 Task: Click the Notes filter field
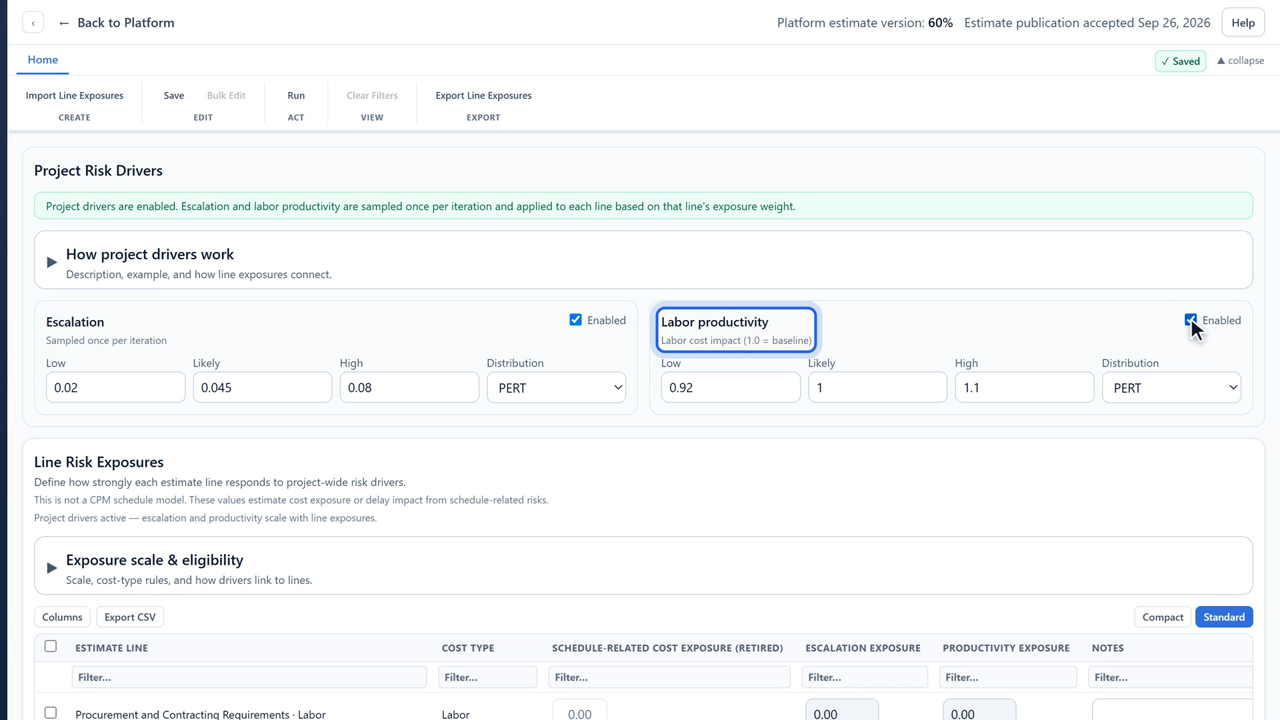1170,677
